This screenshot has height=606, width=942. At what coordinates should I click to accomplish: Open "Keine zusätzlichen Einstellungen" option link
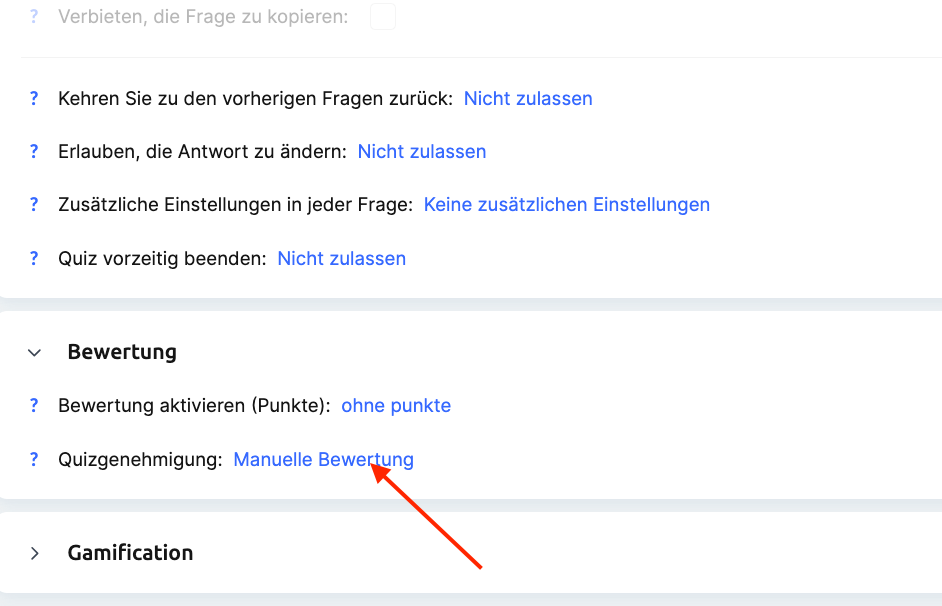[x=567, y=205]
